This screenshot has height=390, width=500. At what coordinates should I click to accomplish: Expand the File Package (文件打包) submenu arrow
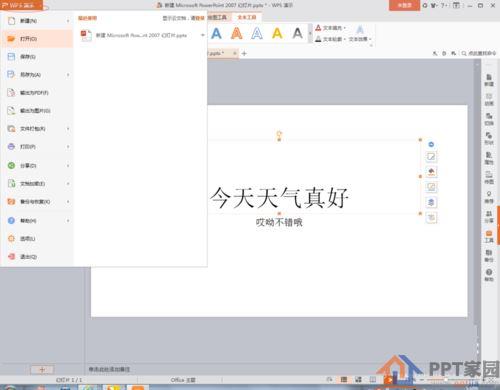(x=68, y=129)
